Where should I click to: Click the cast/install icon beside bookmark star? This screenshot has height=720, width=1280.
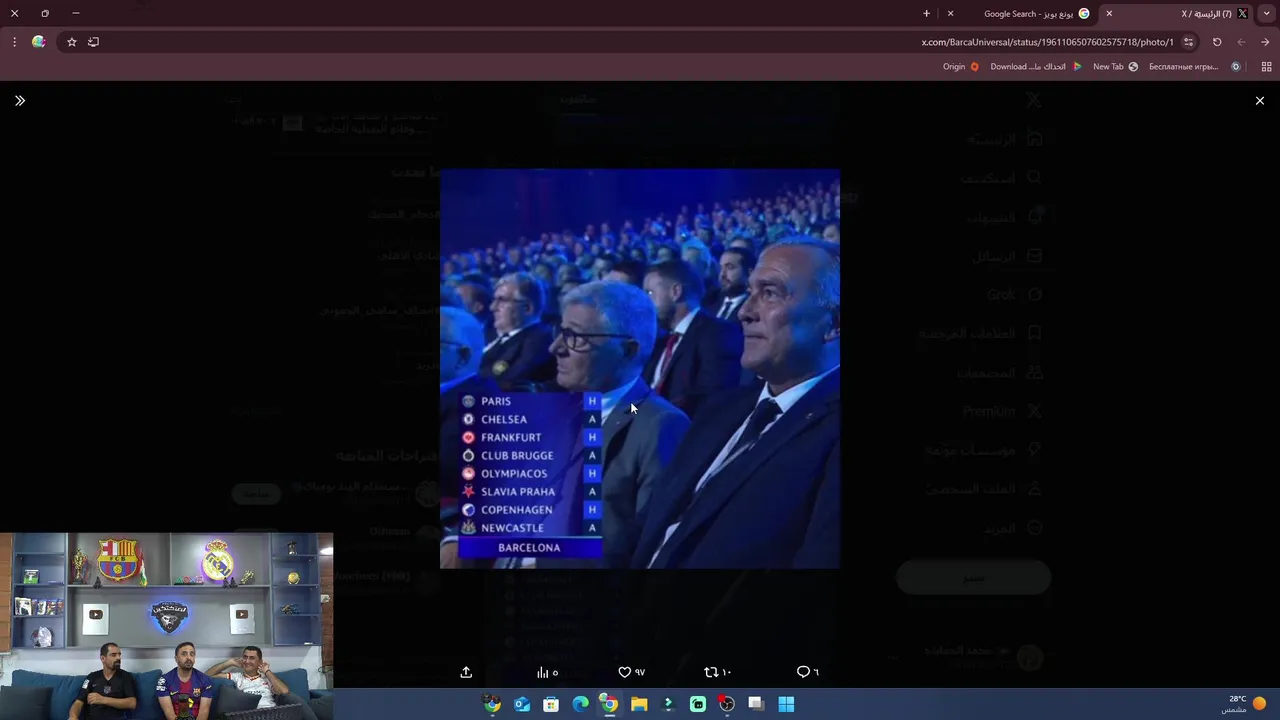[94, 42]
